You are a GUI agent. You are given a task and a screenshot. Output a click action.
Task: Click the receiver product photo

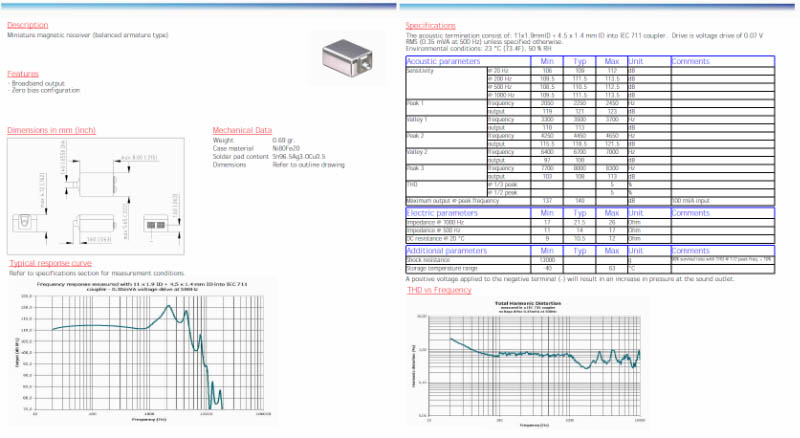coord(347,58)
